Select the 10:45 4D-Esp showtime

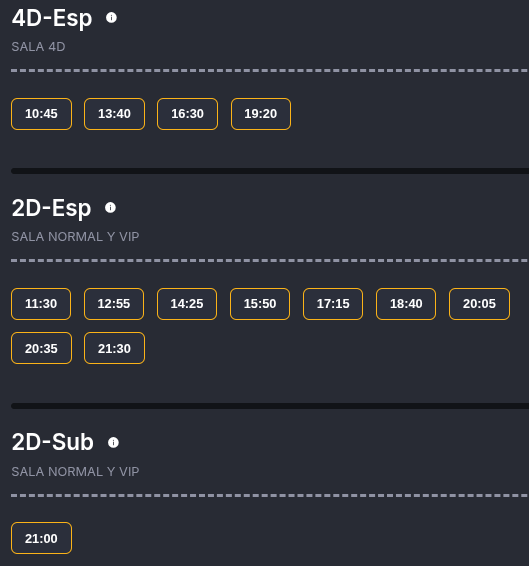tap(42, 114)
